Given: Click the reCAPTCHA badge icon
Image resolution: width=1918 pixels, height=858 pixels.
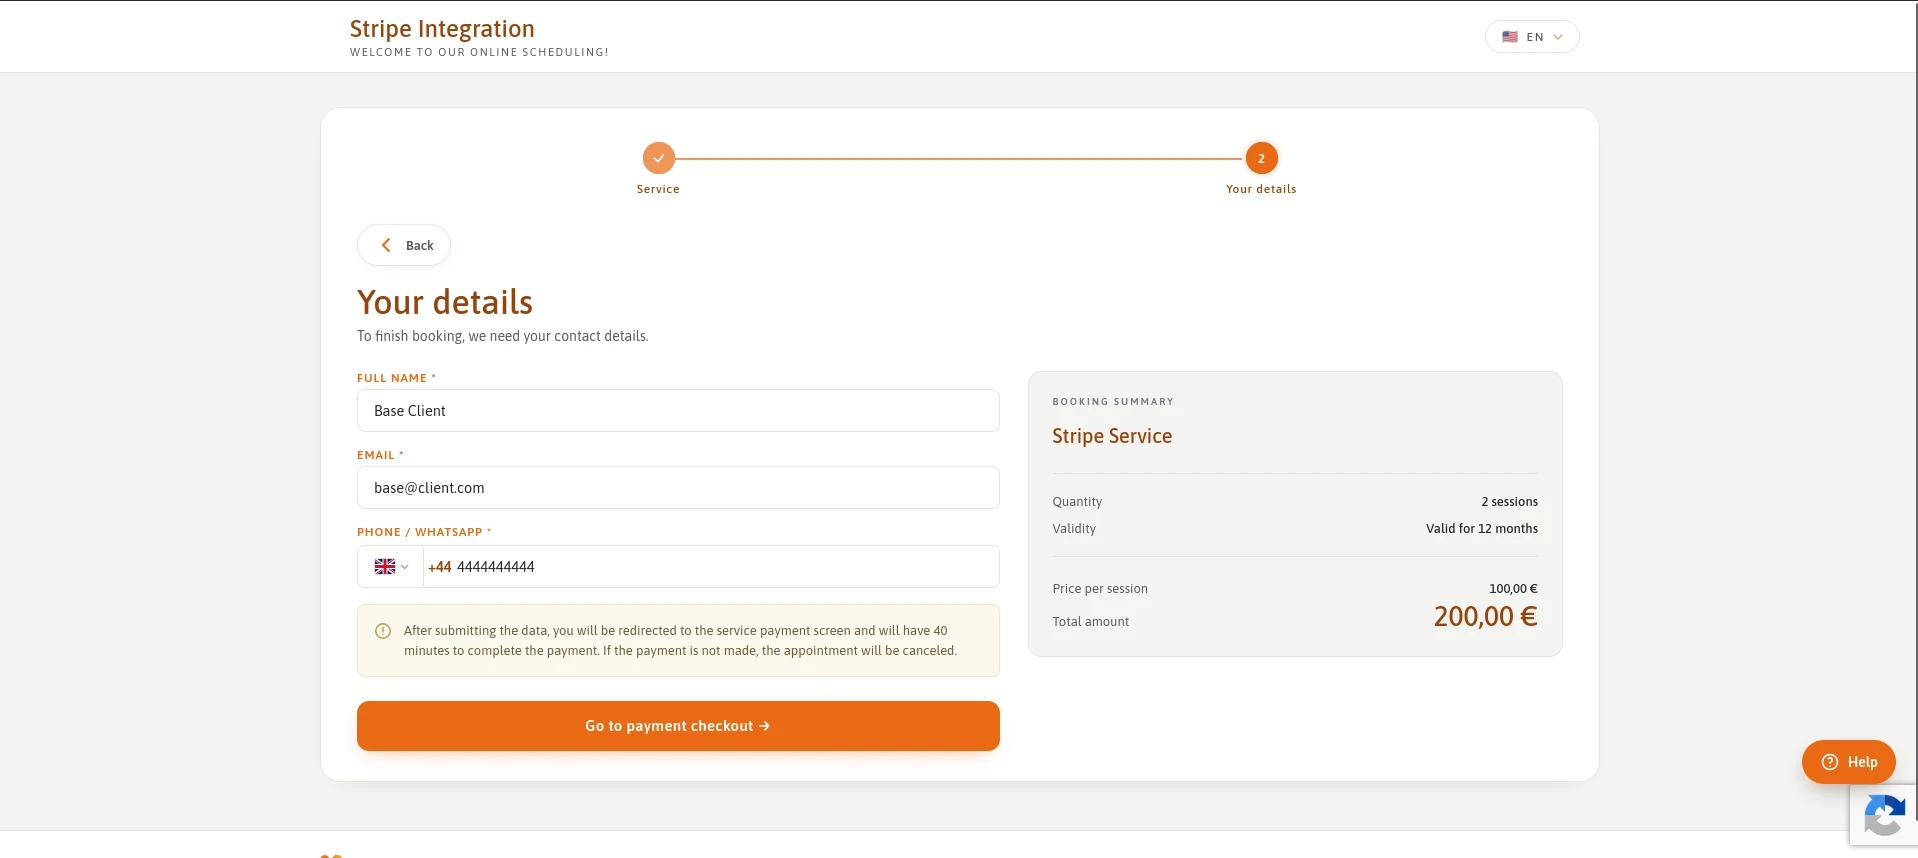Looking at the screenshot, I should [x=1884, y=815].
